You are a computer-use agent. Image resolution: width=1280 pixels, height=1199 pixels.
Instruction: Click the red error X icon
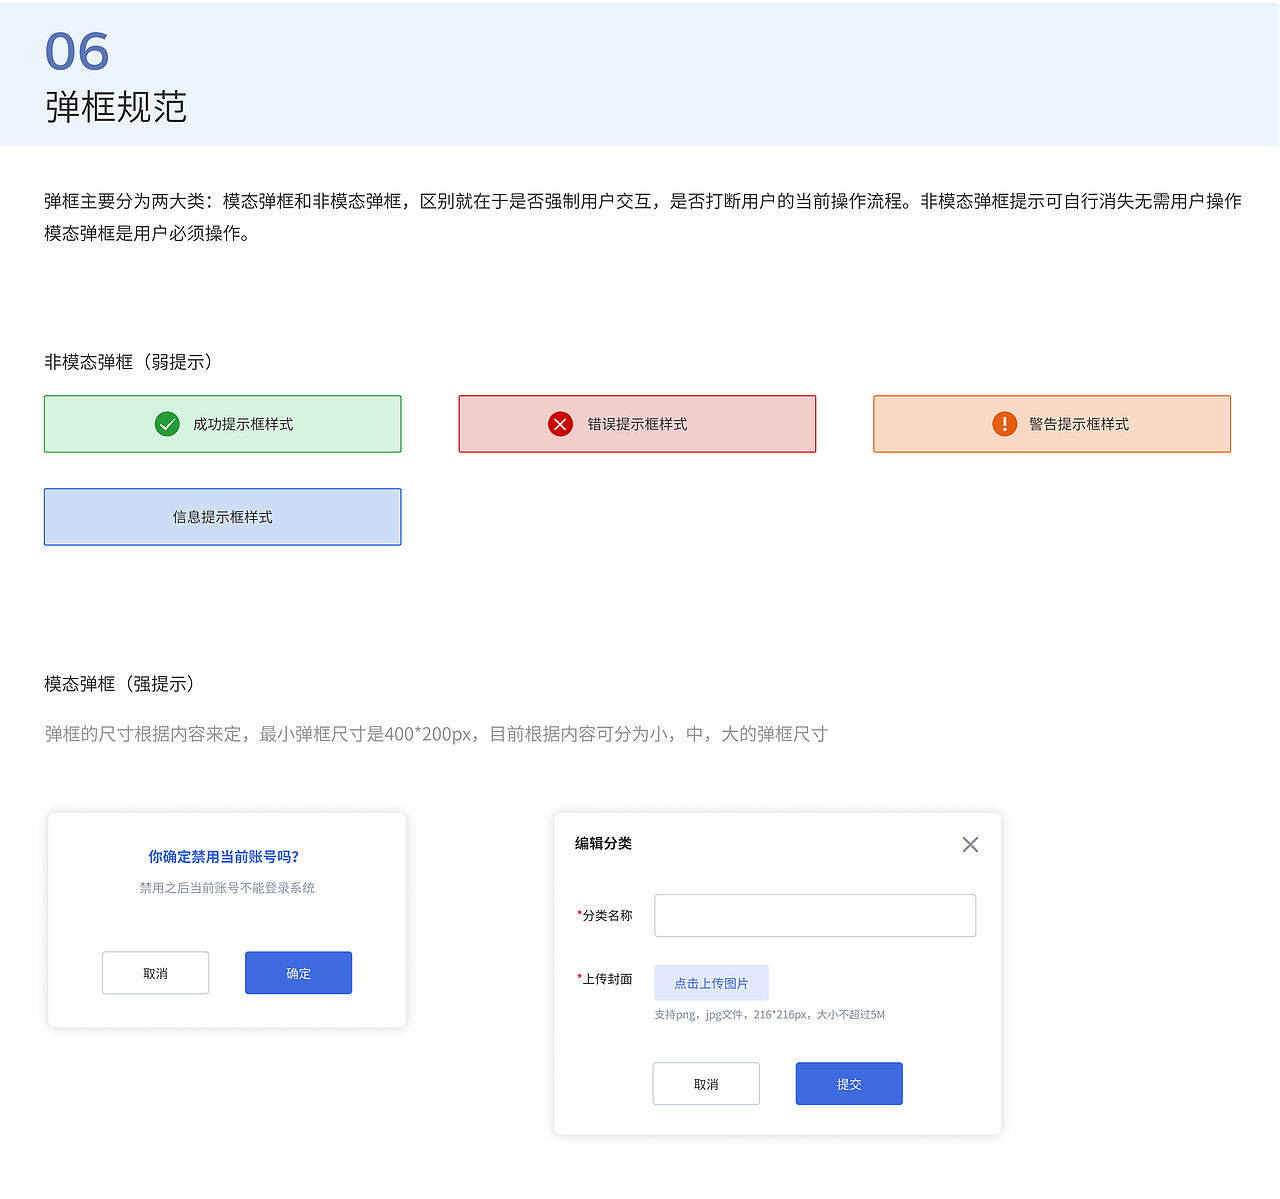point(560,423)
